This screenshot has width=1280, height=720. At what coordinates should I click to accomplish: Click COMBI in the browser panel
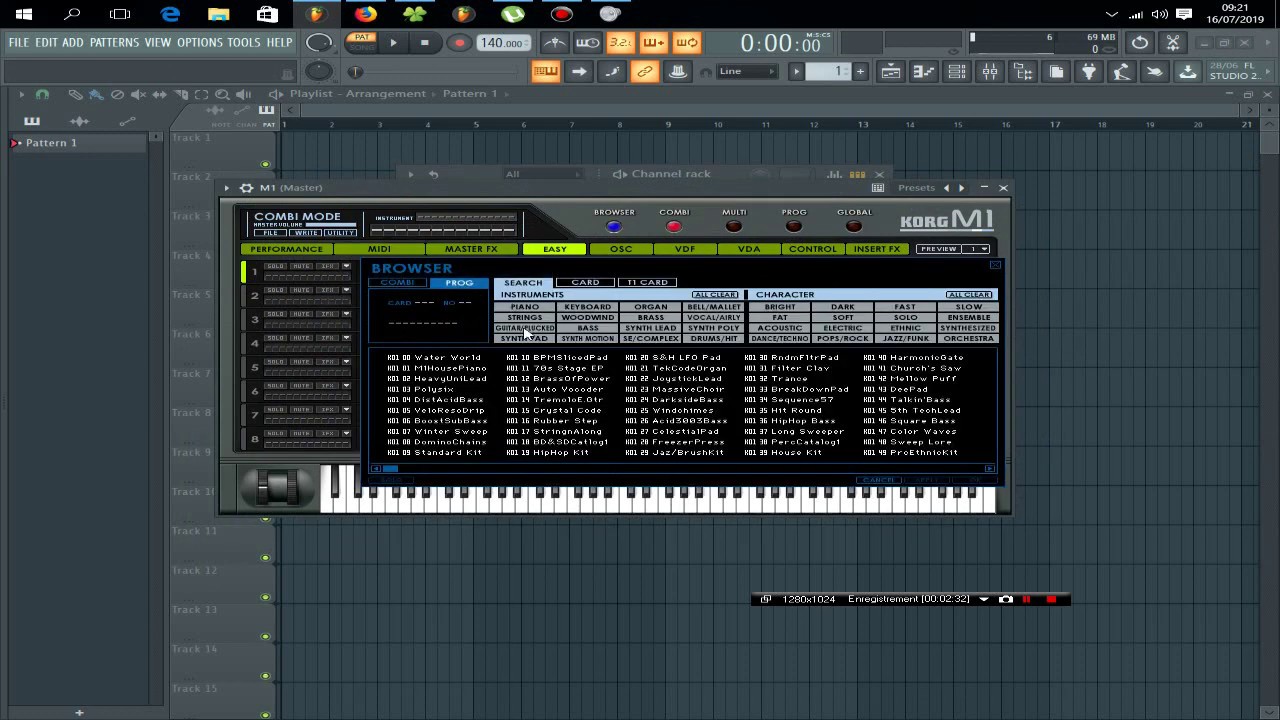tap(398, 283)
